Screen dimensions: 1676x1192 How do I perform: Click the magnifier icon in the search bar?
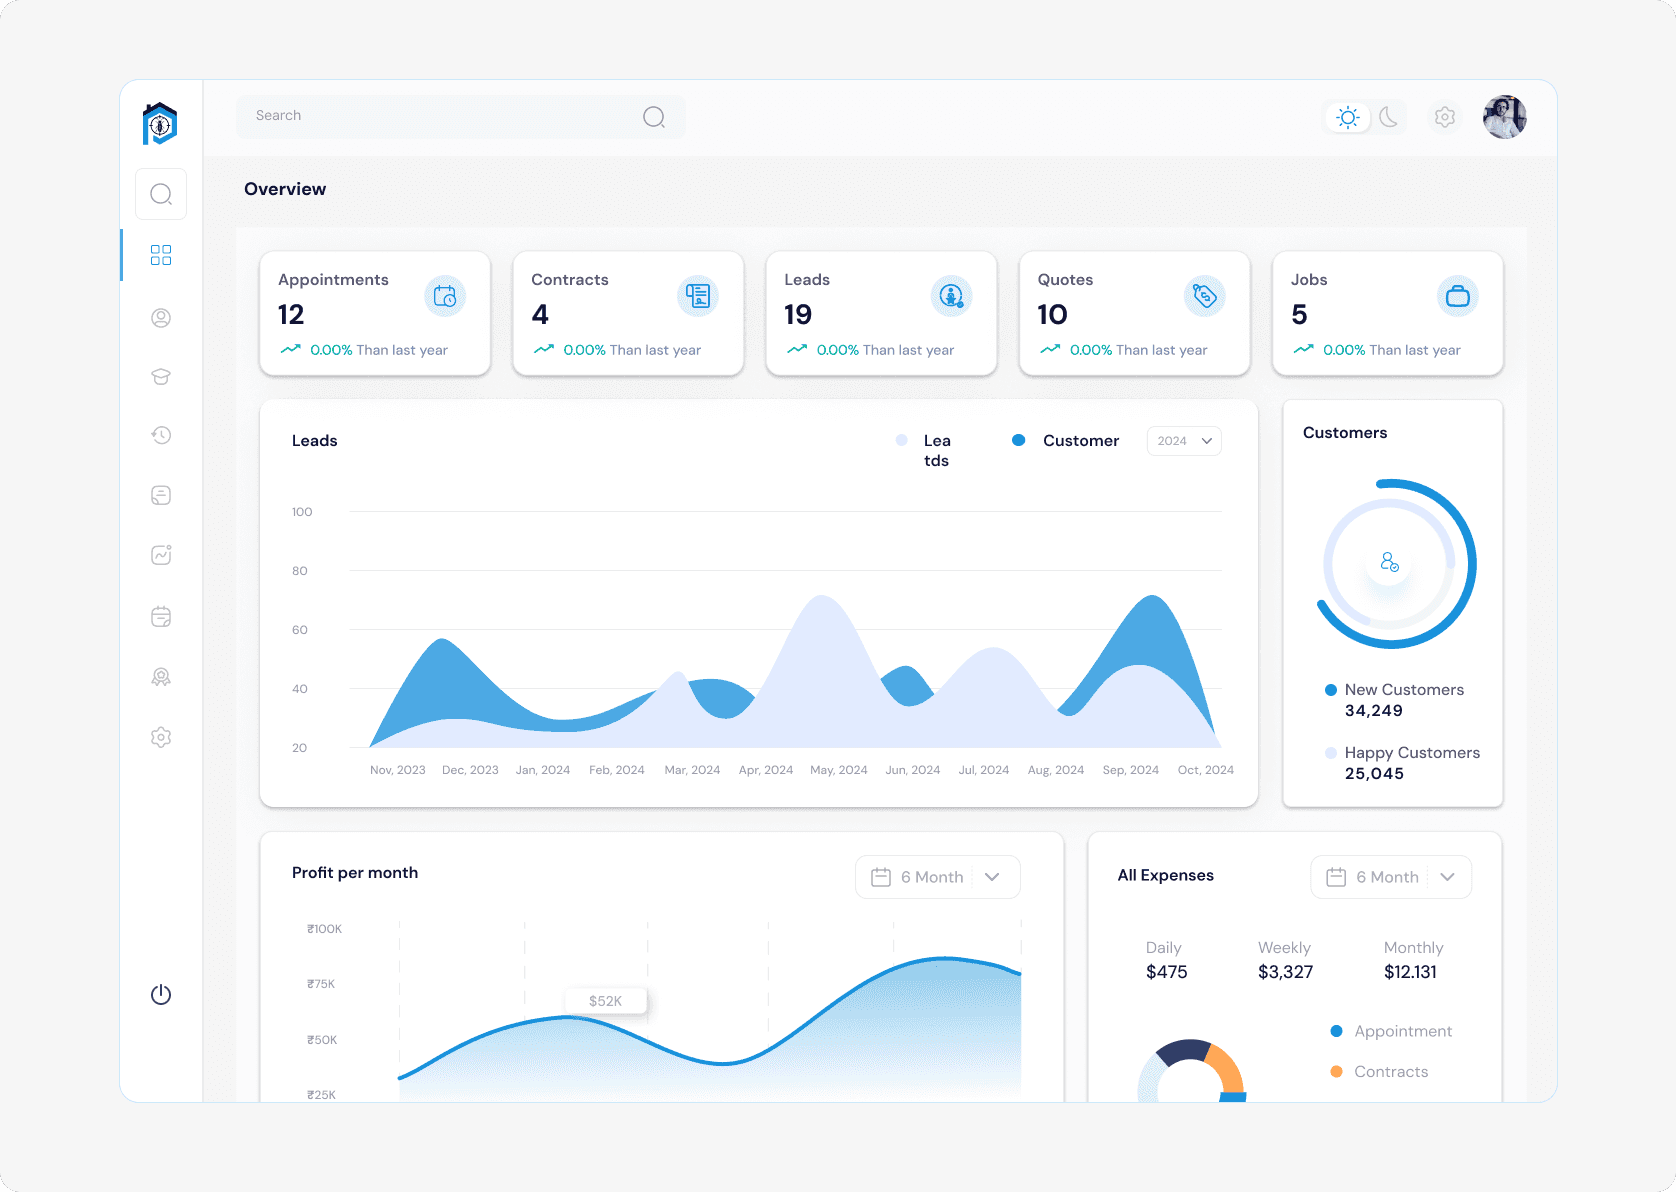(654, 117)
